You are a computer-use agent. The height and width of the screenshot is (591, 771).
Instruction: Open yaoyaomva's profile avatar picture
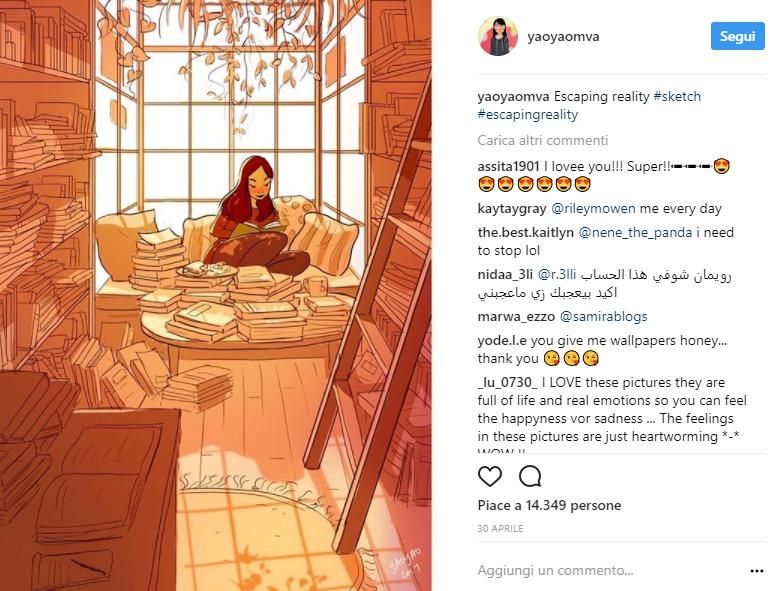[498, 36]
